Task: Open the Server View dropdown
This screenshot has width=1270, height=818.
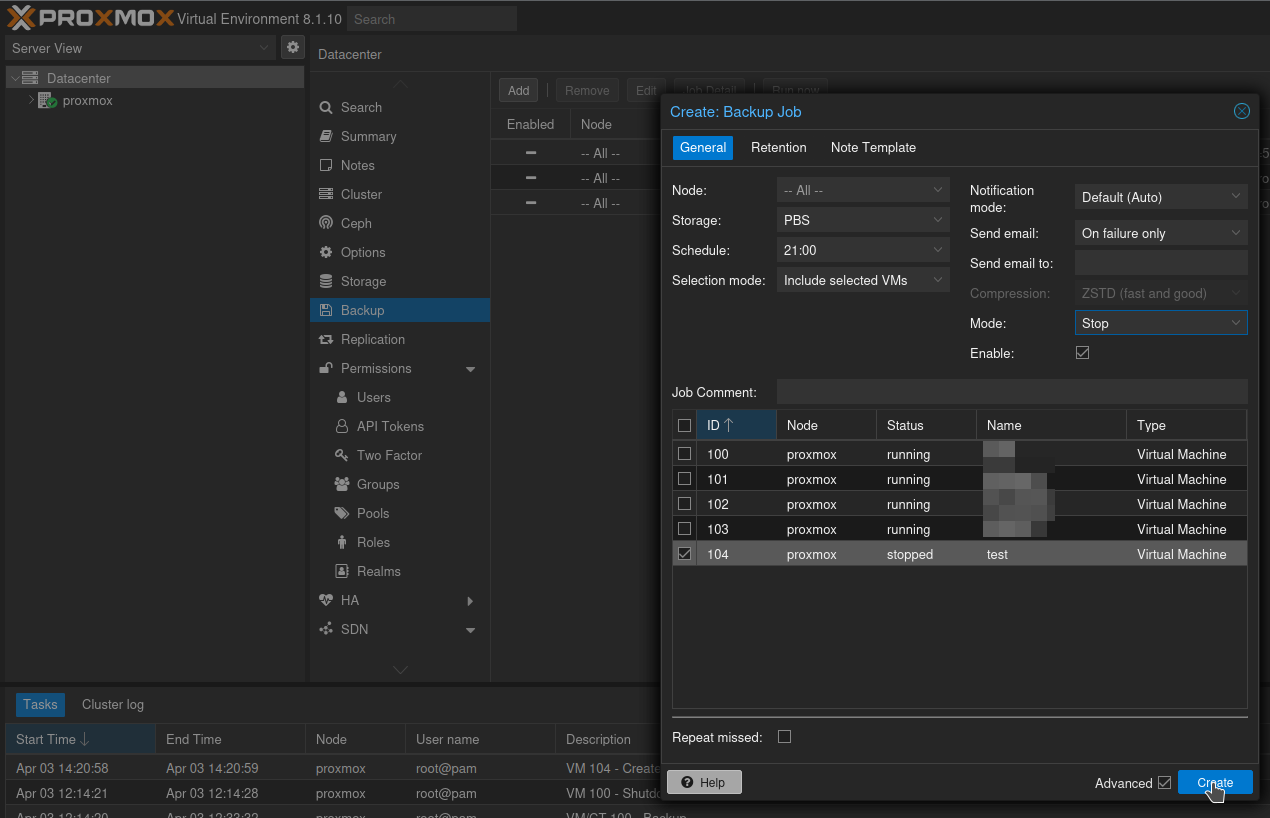Action: [x=140, y=48]
